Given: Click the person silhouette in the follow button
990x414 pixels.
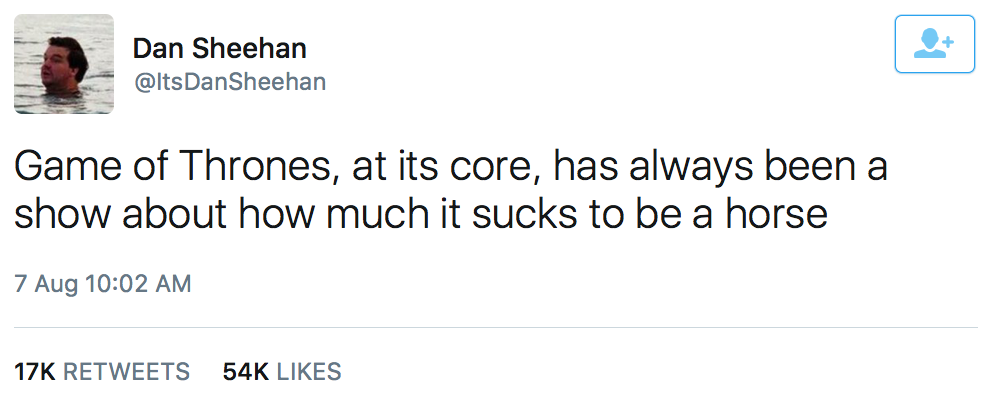Looking at the screenshot, I should point(930,44).
